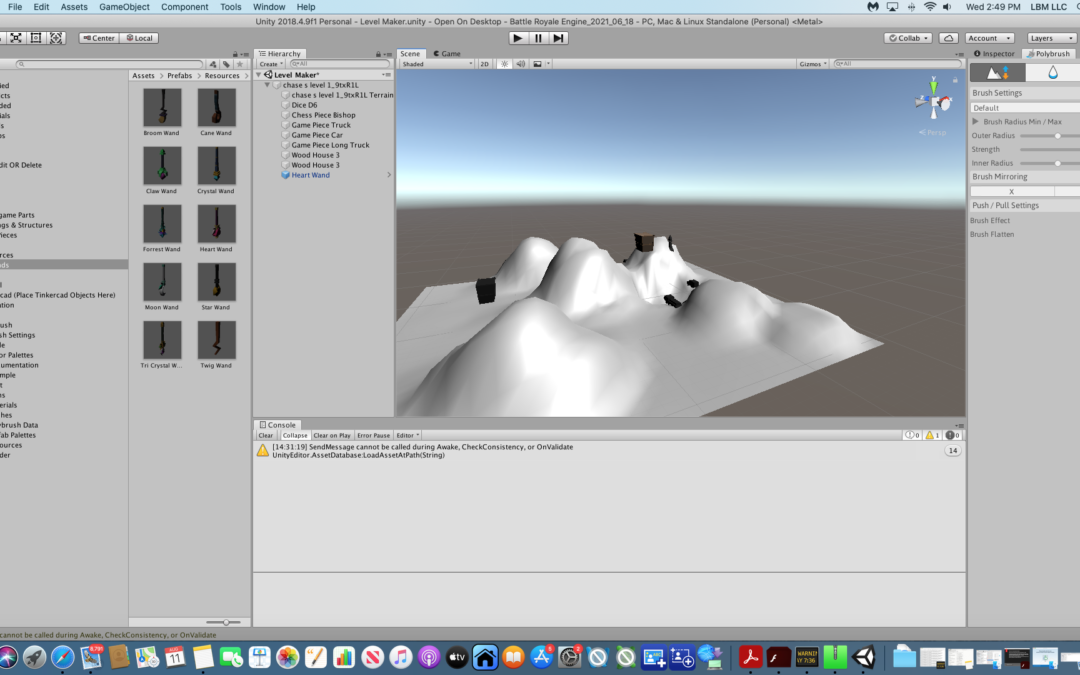This screenshot has width=1080, height=675.
Task: Open the Unity Services cloud button
Action: point(948,38)
